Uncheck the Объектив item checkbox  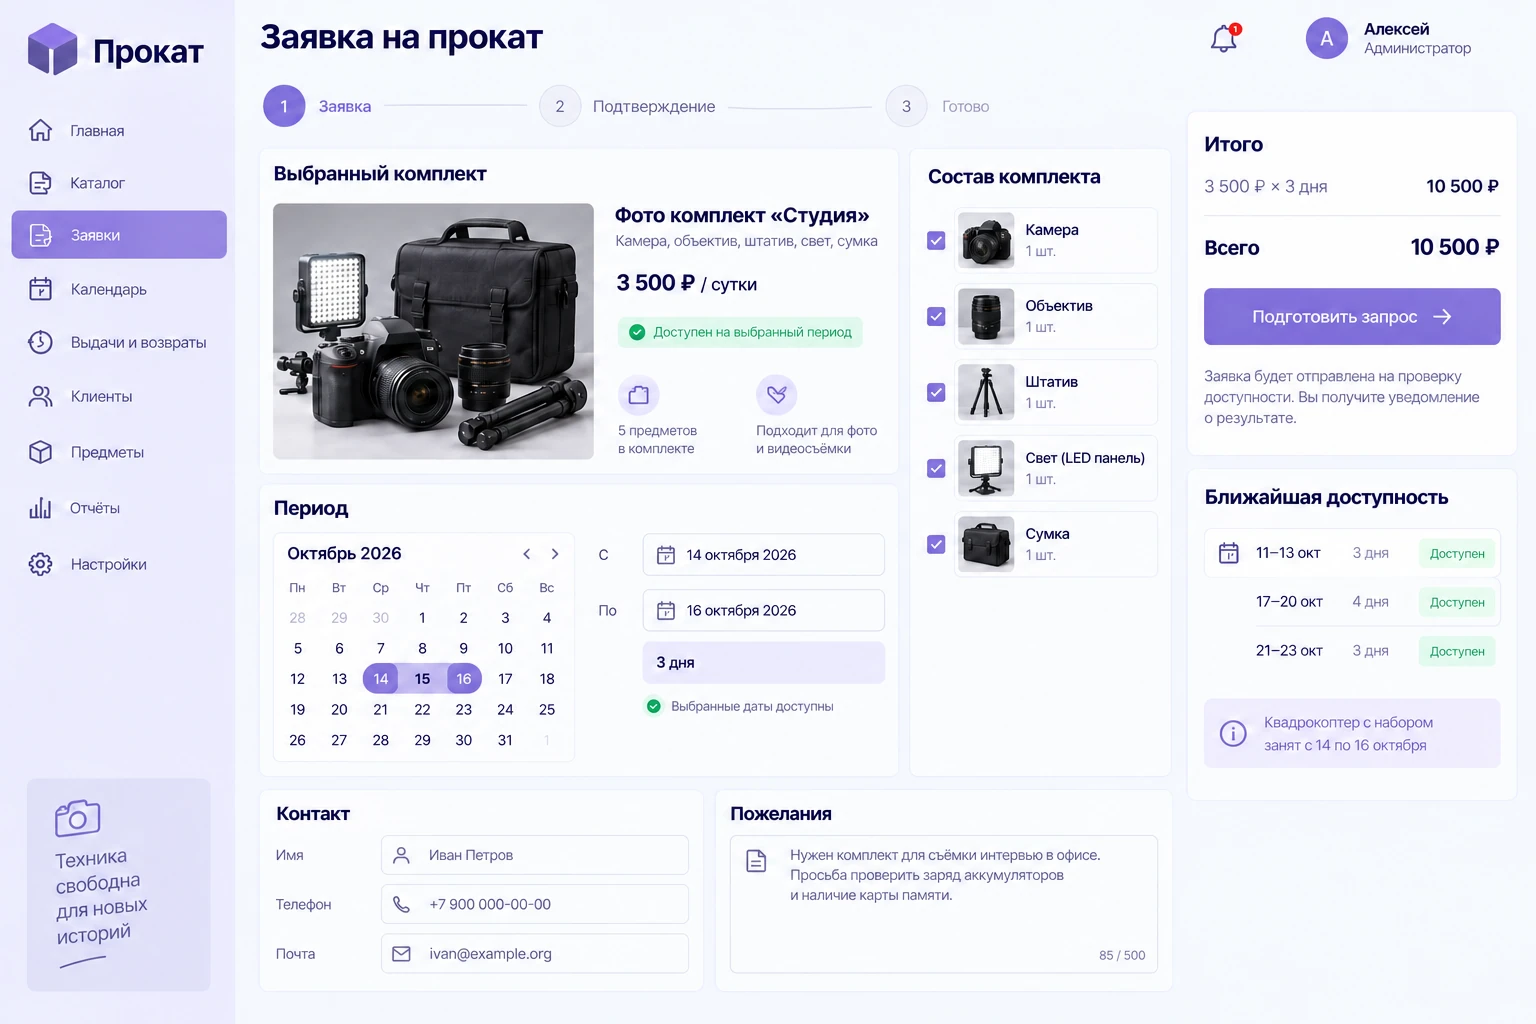pyautogui.click(x=936, y=316)
